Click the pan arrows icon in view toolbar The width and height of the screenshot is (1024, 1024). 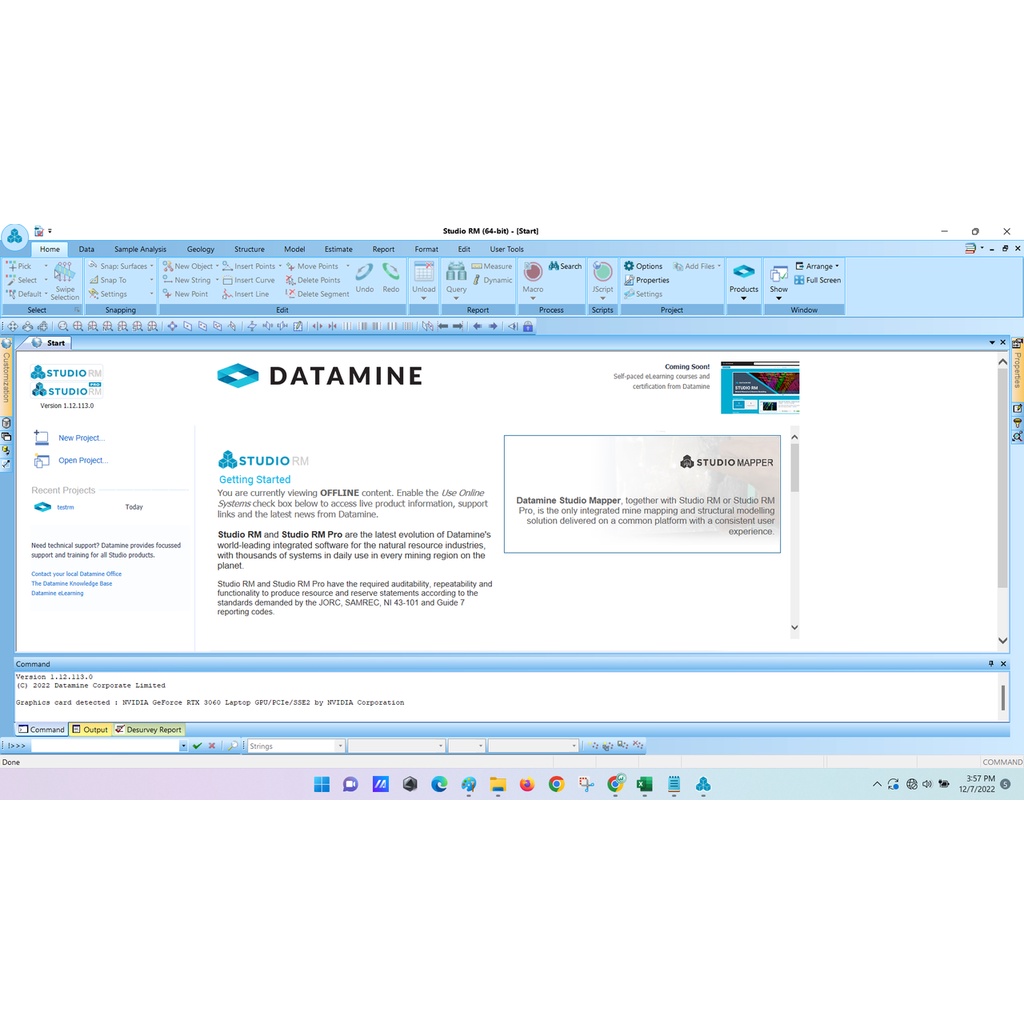(12, 326)
